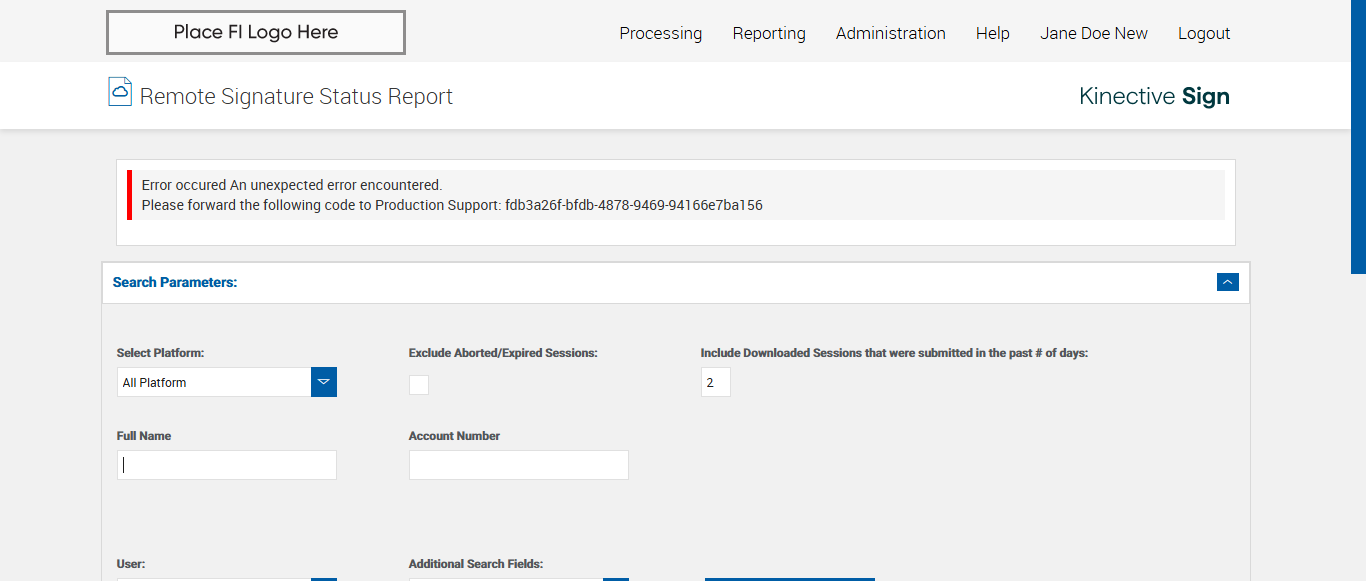The image size is (1366, 581).
Task: Open the Administration menu
Action: (x=891, y=33)
